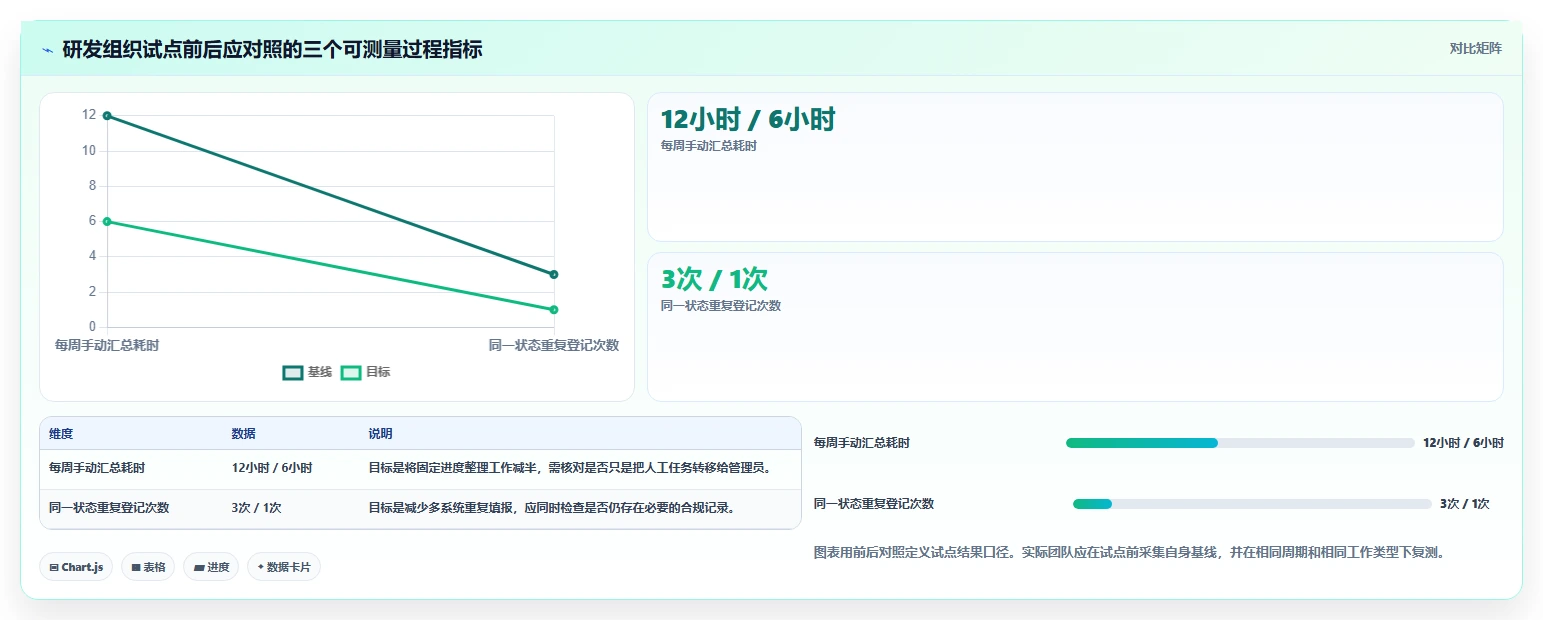Click the 每周手动汇总耗时 caption in first data card

tap(709, 146)
